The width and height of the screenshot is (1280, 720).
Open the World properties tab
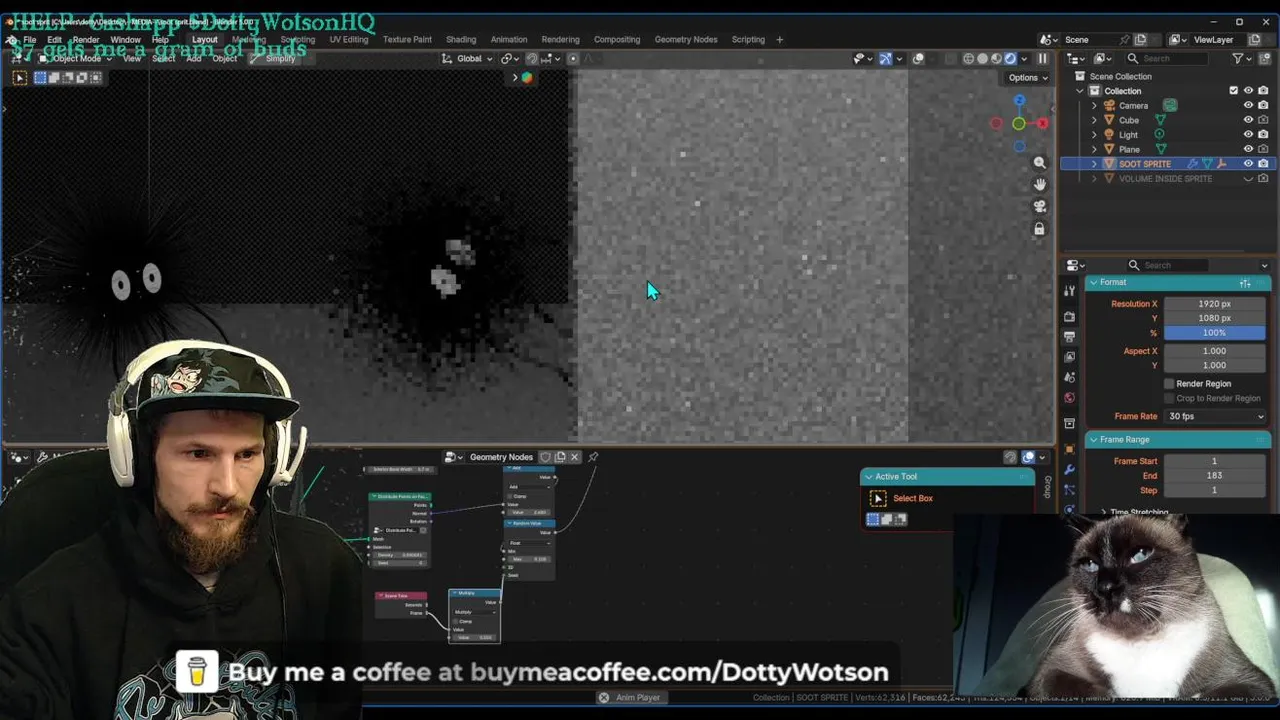1069,398
